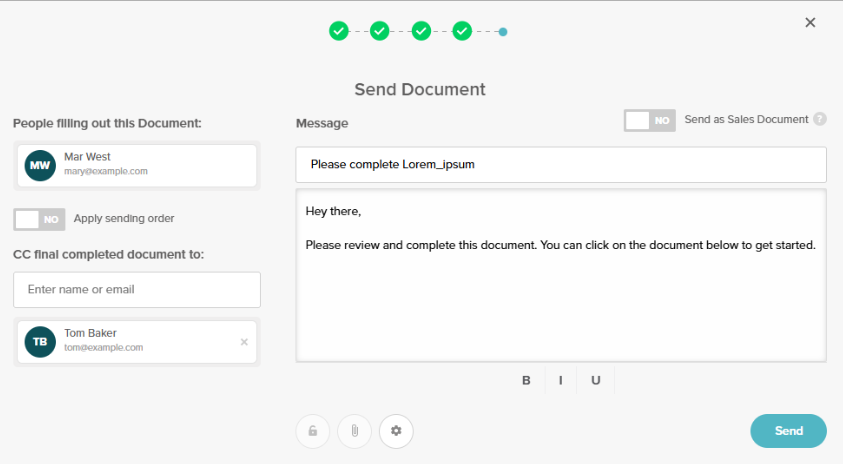Close the Send Document dialog
The image size is (844, 464).
coord(810,23)
